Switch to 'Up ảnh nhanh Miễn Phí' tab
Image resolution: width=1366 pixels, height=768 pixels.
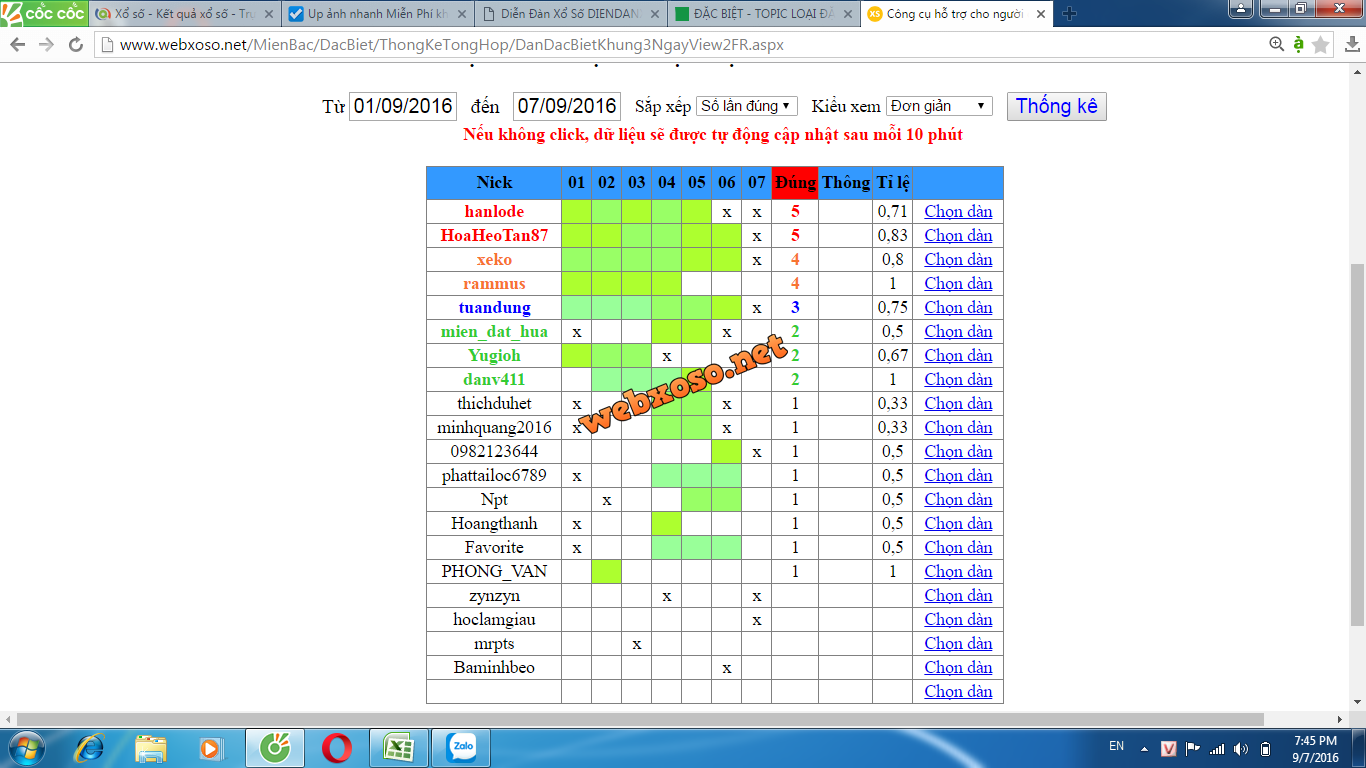376,14
